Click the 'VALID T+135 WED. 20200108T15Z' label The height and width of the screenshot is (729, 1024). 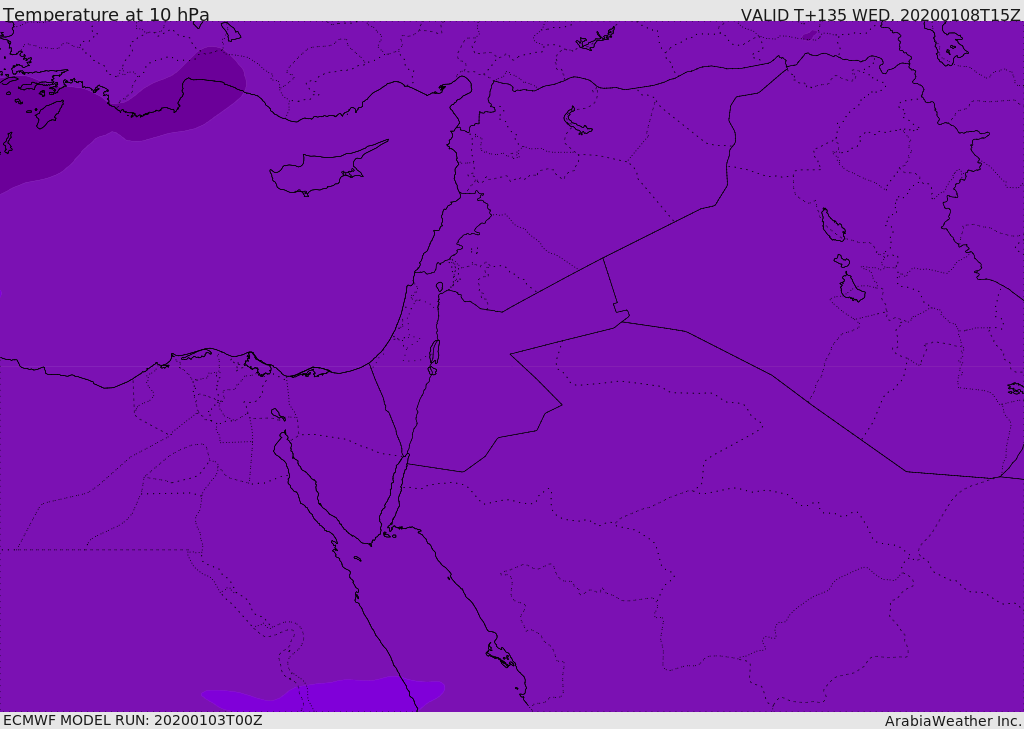click(x=880, y=14)
